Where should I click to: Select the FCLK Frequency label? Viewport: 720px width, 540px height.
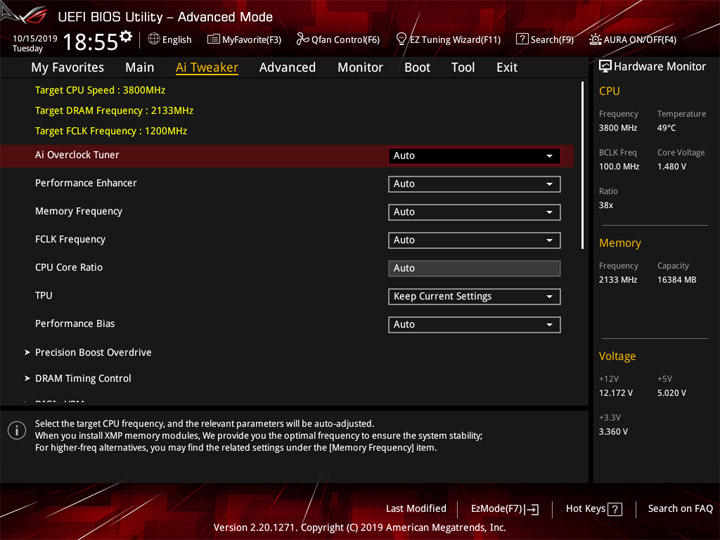click(x=70, y=239)
